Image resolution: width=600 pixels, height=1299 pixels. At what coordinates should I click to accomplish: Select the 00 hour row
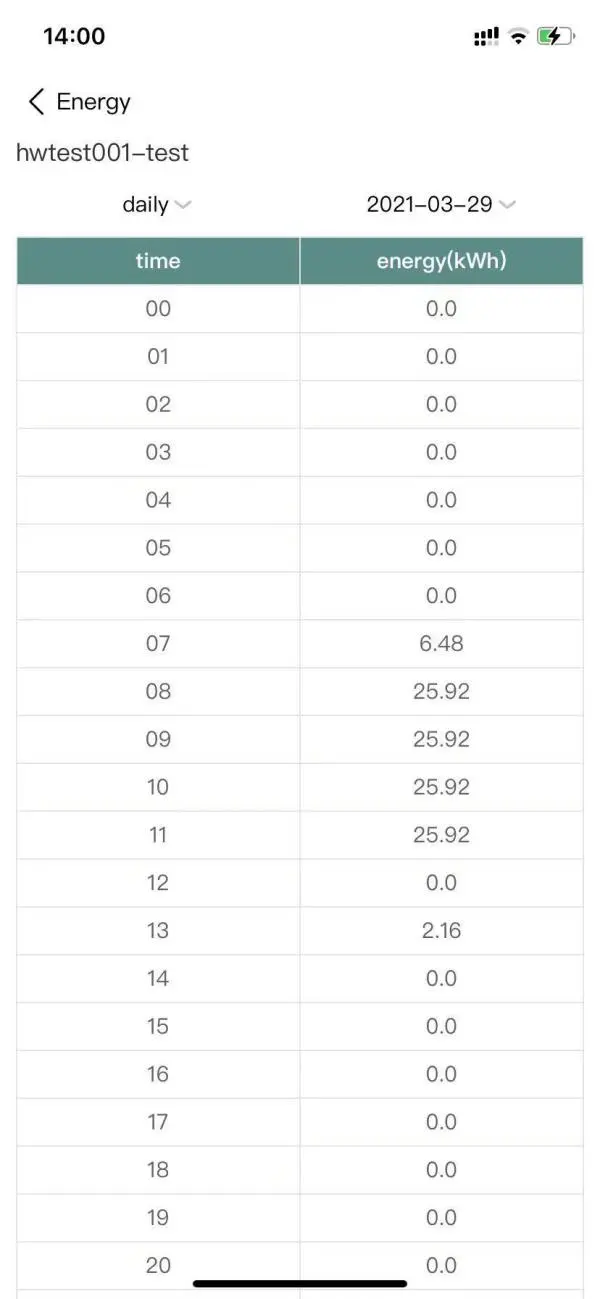[x=158, y=309]
